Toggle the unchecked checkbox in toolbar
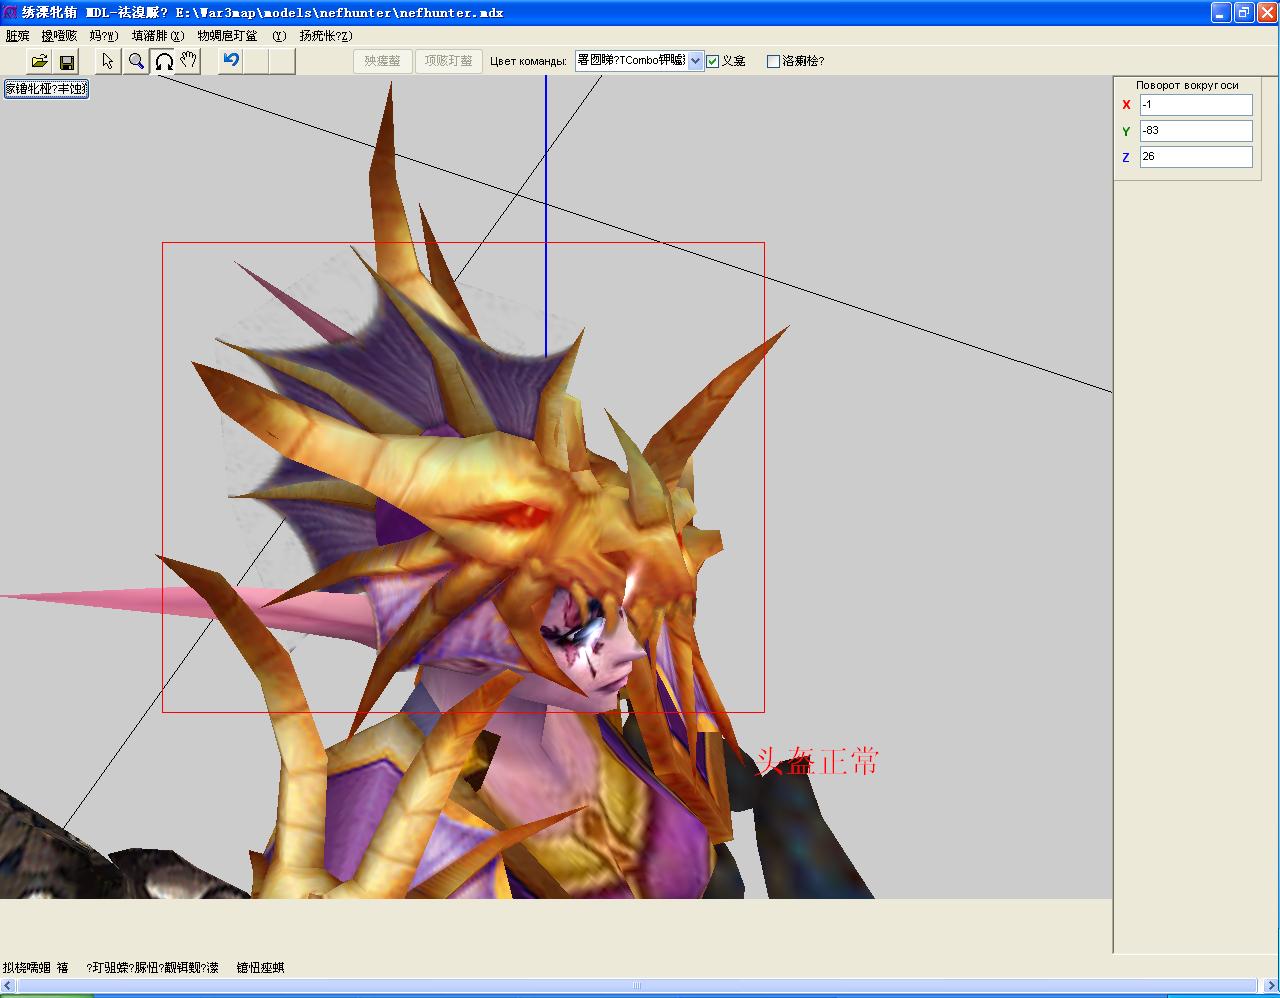This screenshot has width=1280, height=998. 773,61
